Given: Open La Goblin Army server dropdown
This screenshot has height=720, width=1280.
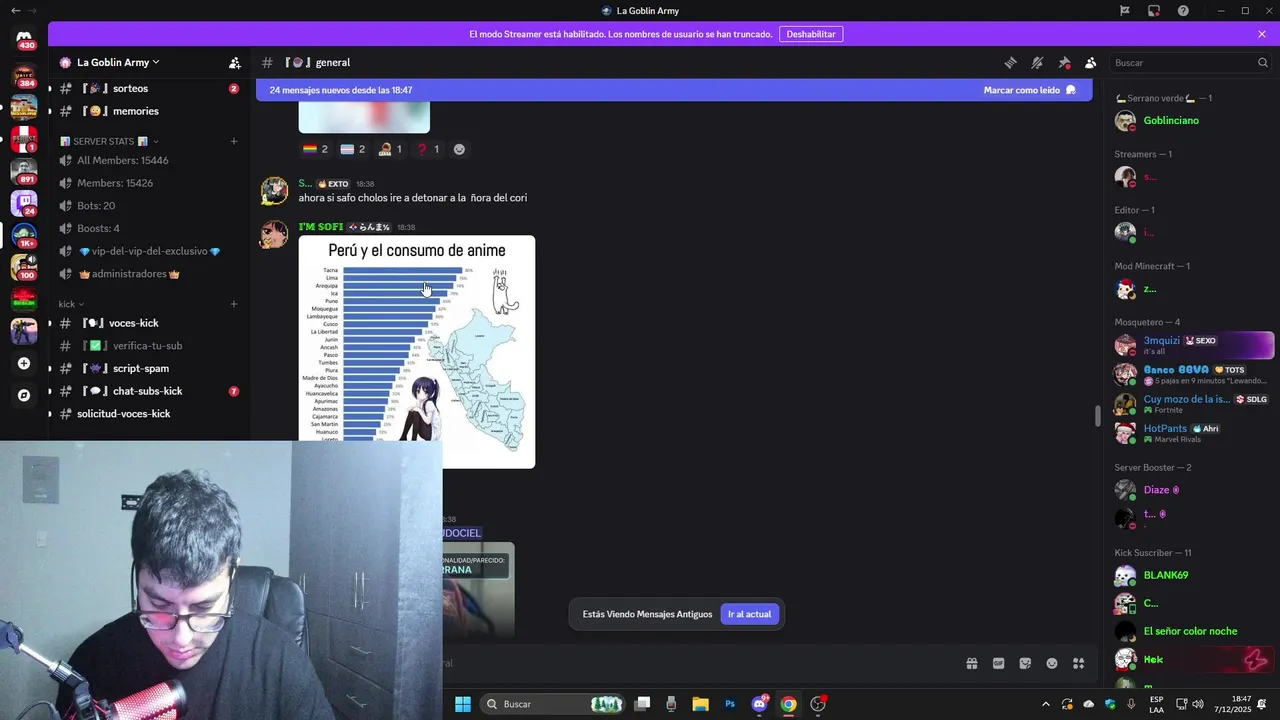Looking at the screenshot, I should coord(118,62).
